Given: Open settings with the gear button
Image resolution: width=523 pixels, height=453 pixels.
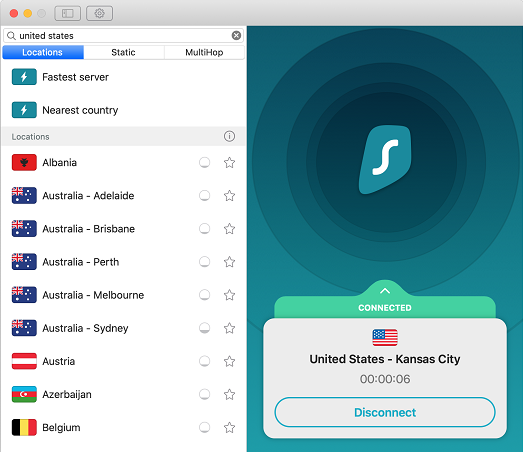Looking at the screenshot, I should click(99, 13).
